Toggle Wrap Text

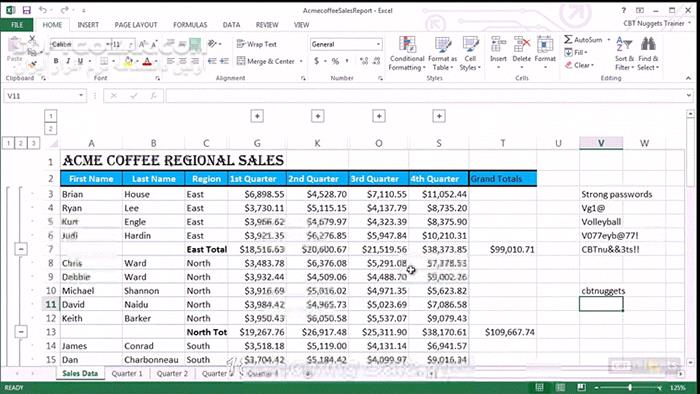pyautogui.click(x=257, y=44)
